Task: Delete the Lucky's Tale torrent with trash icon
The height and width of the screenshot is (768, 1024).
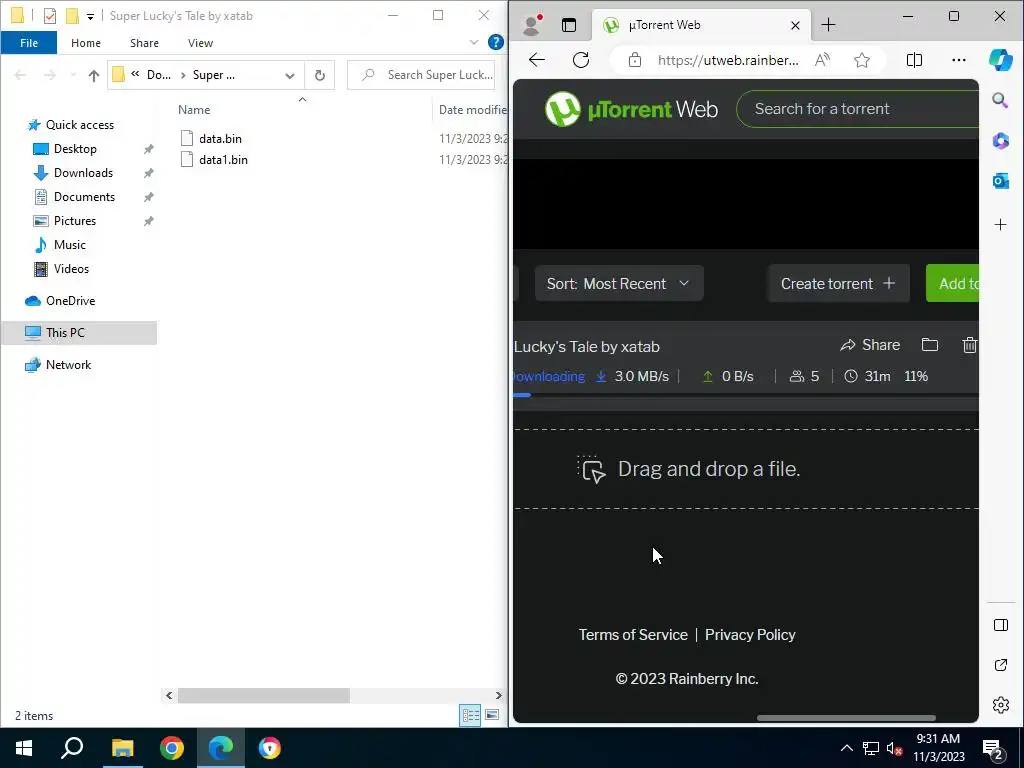Action: [x=970, y=345]
